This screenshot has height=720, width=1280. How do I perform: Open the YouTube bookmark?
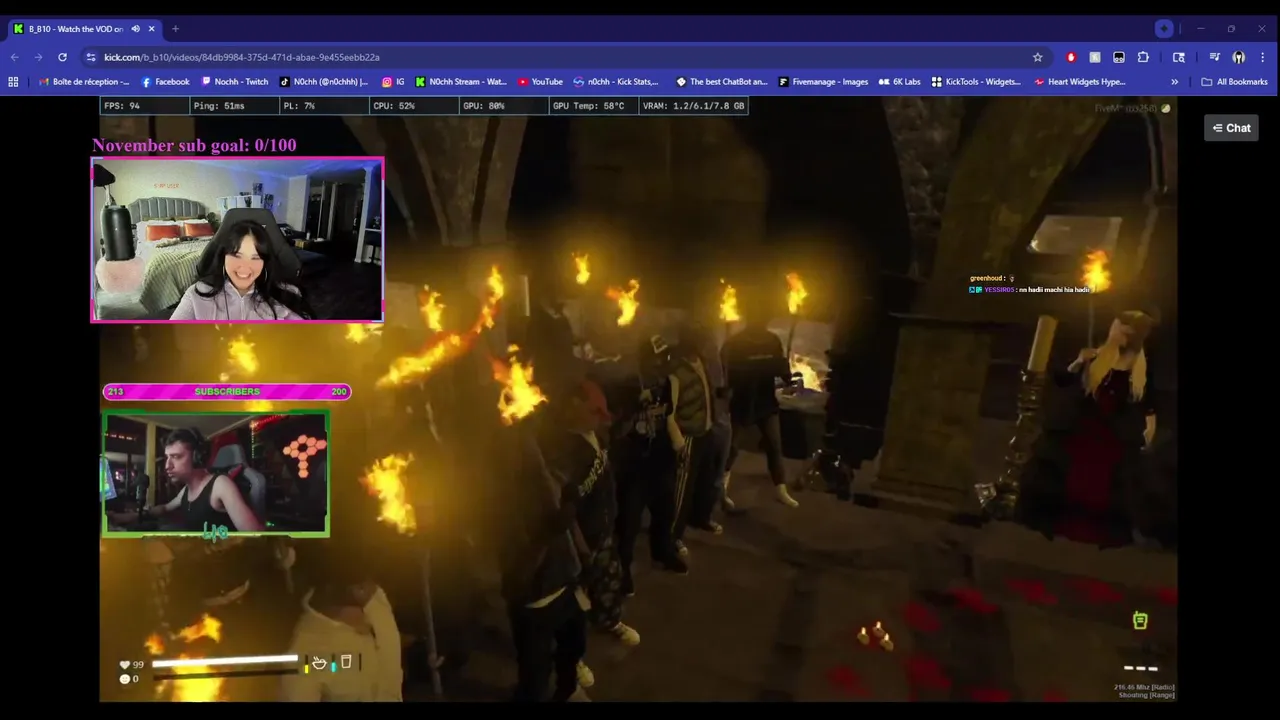[x=540, y=82]
